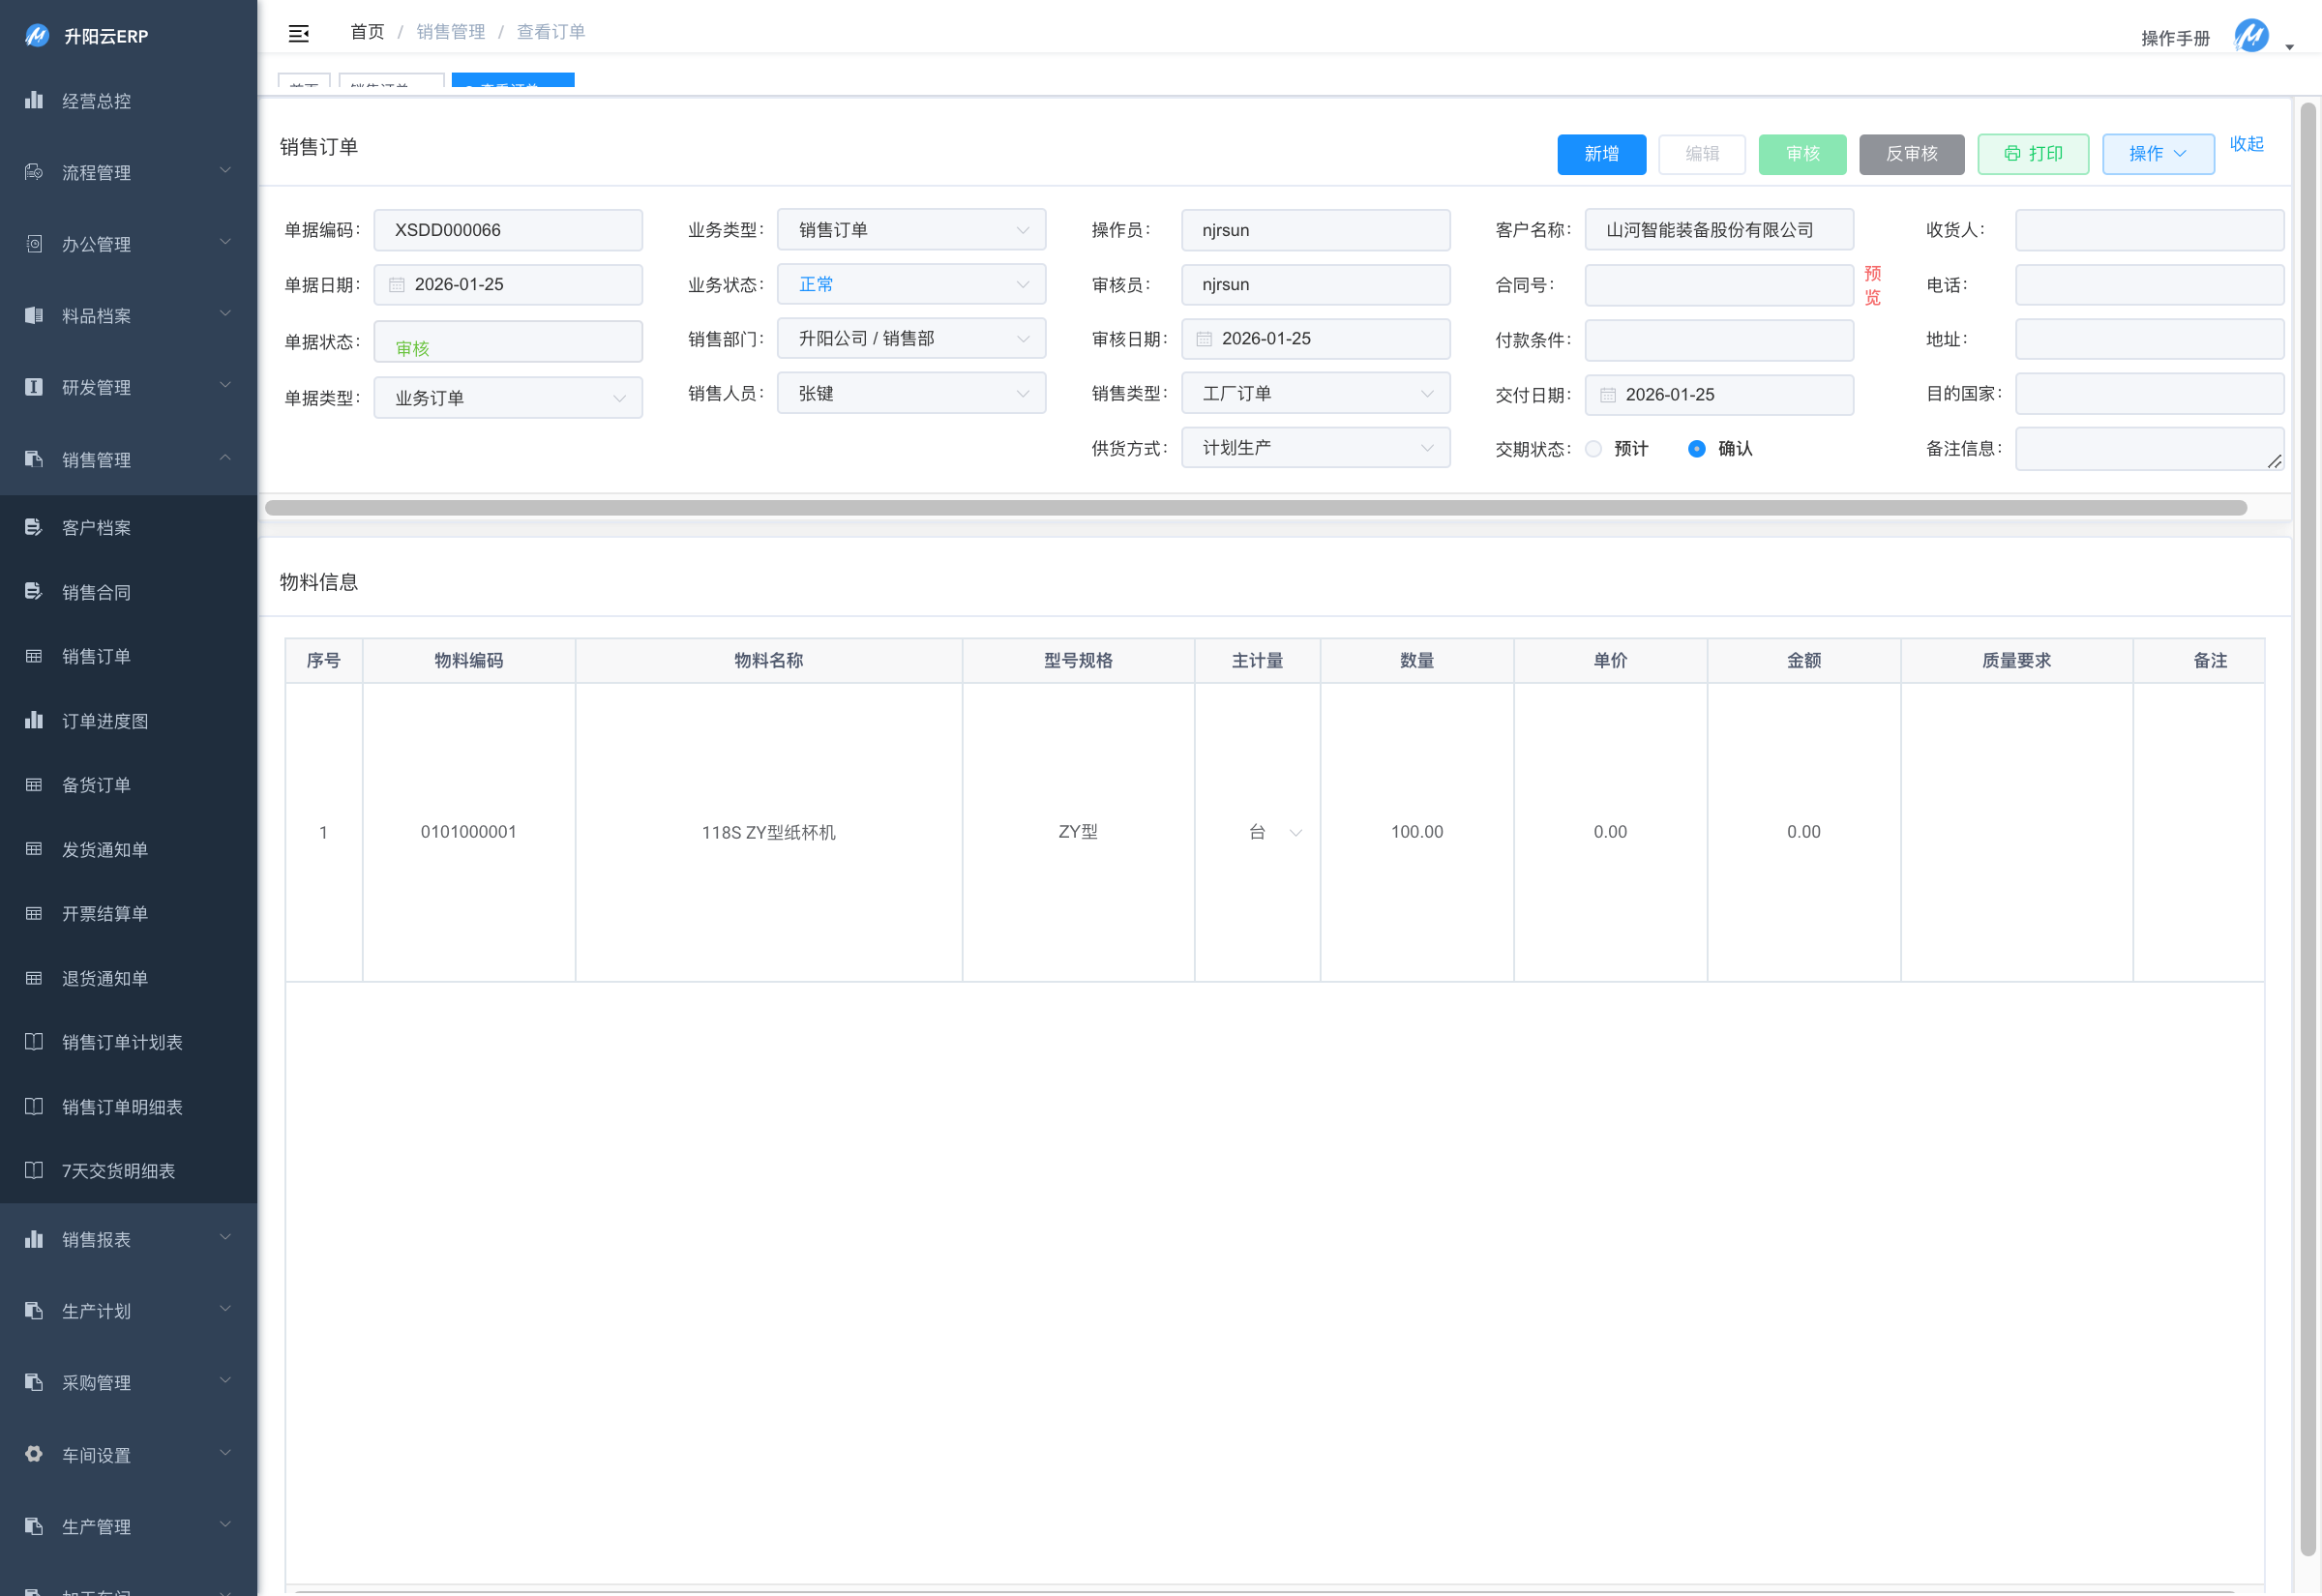Click the 订单进度图 chart icon in sidebar

click(x=34, y=720)
